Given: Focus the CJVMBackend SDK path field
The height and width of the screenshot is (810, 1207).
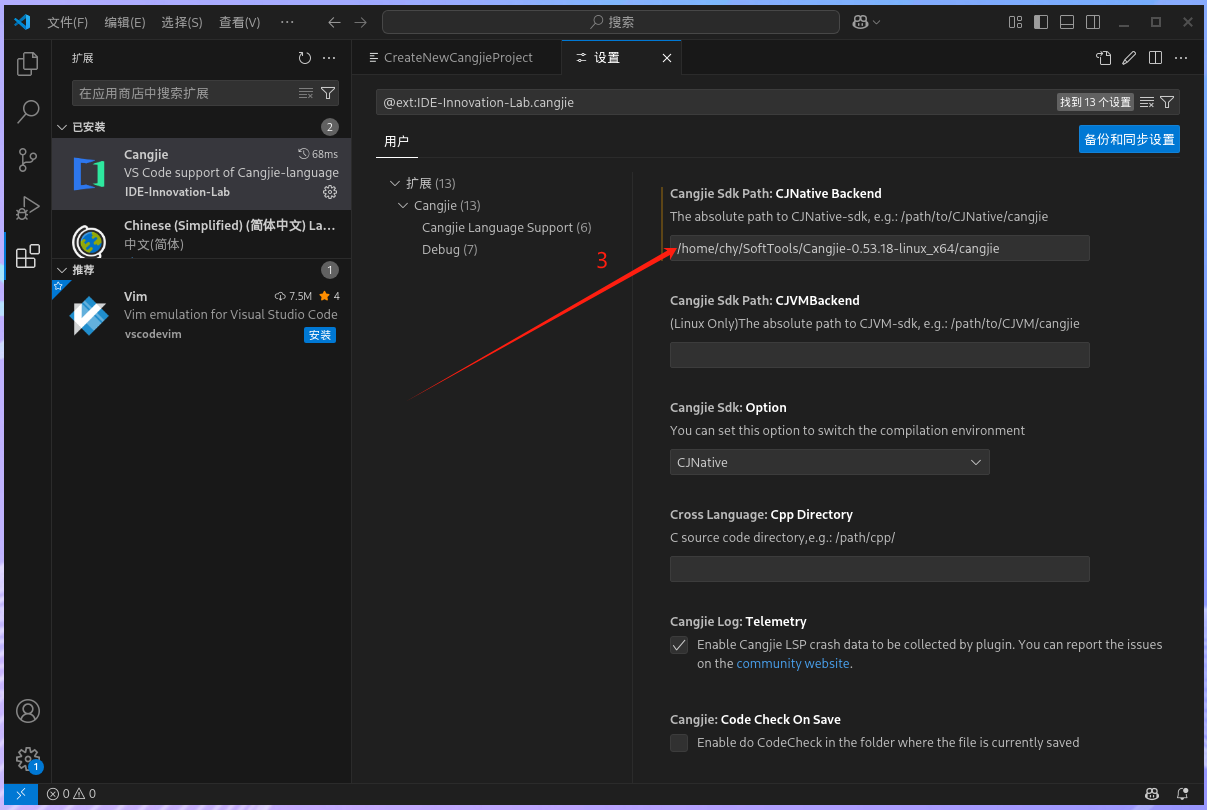Looking at the screenshot, I should coord(879,355).
